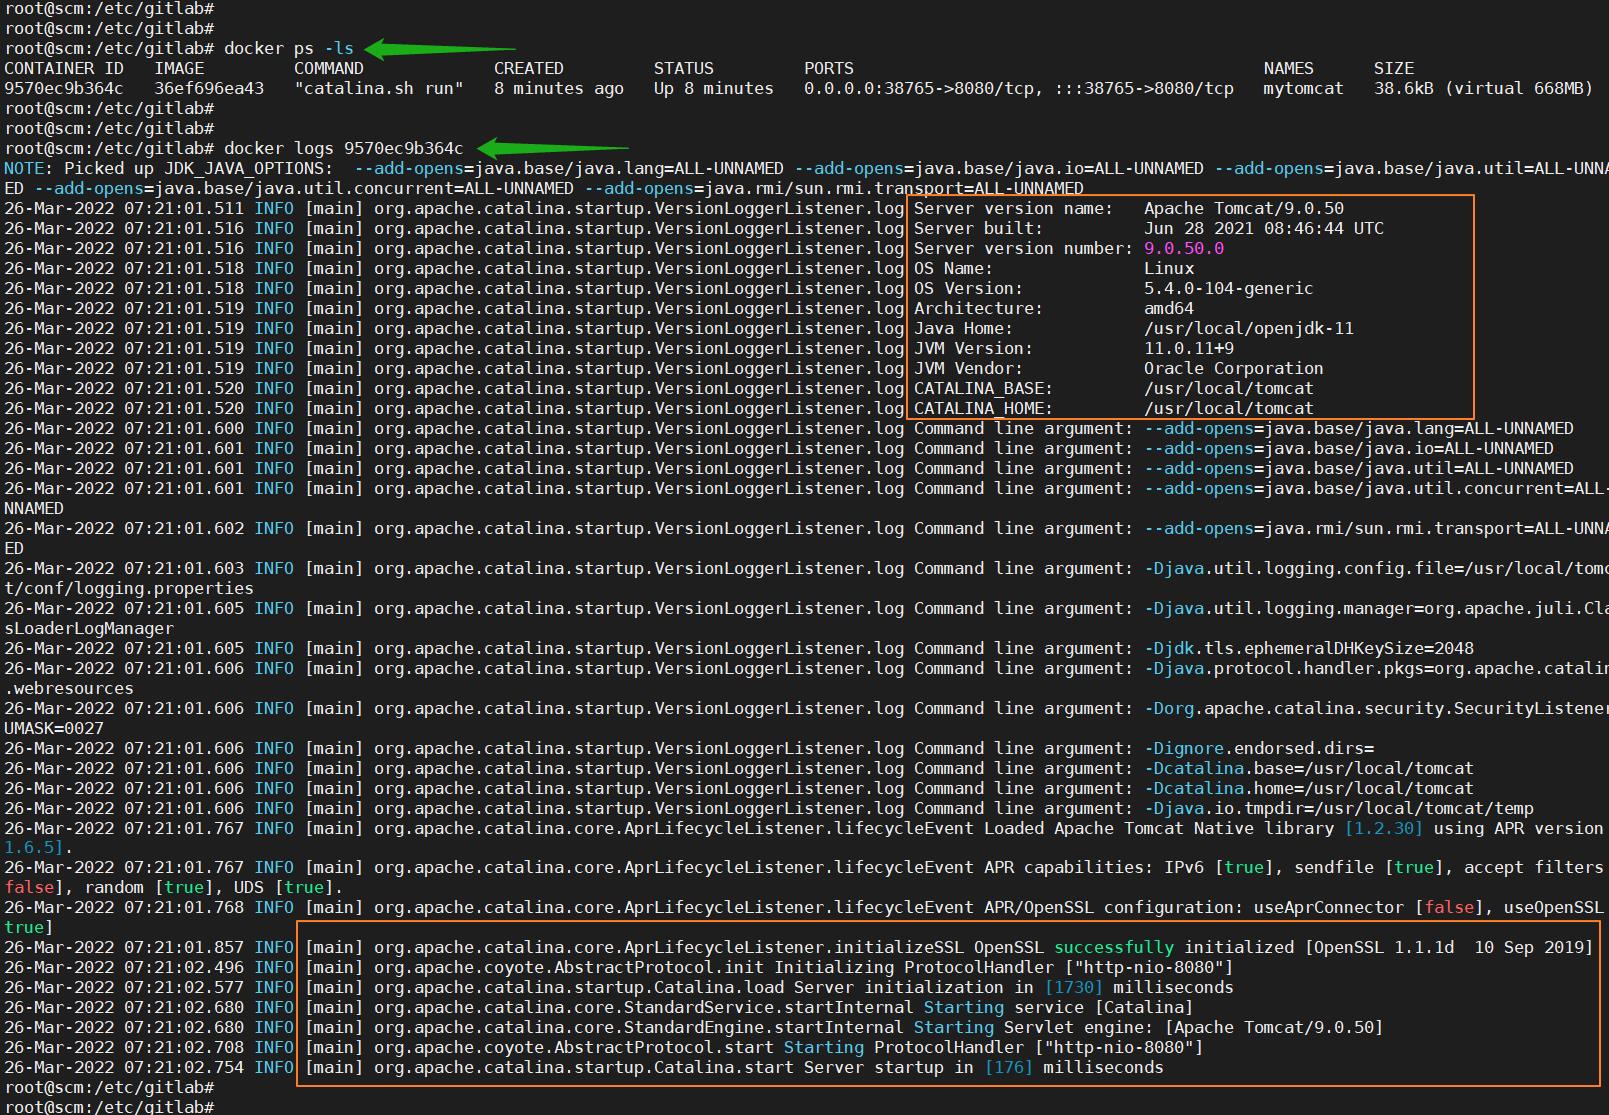Click 'successfully' in OpenSSL initialized line

(1114, 947)
